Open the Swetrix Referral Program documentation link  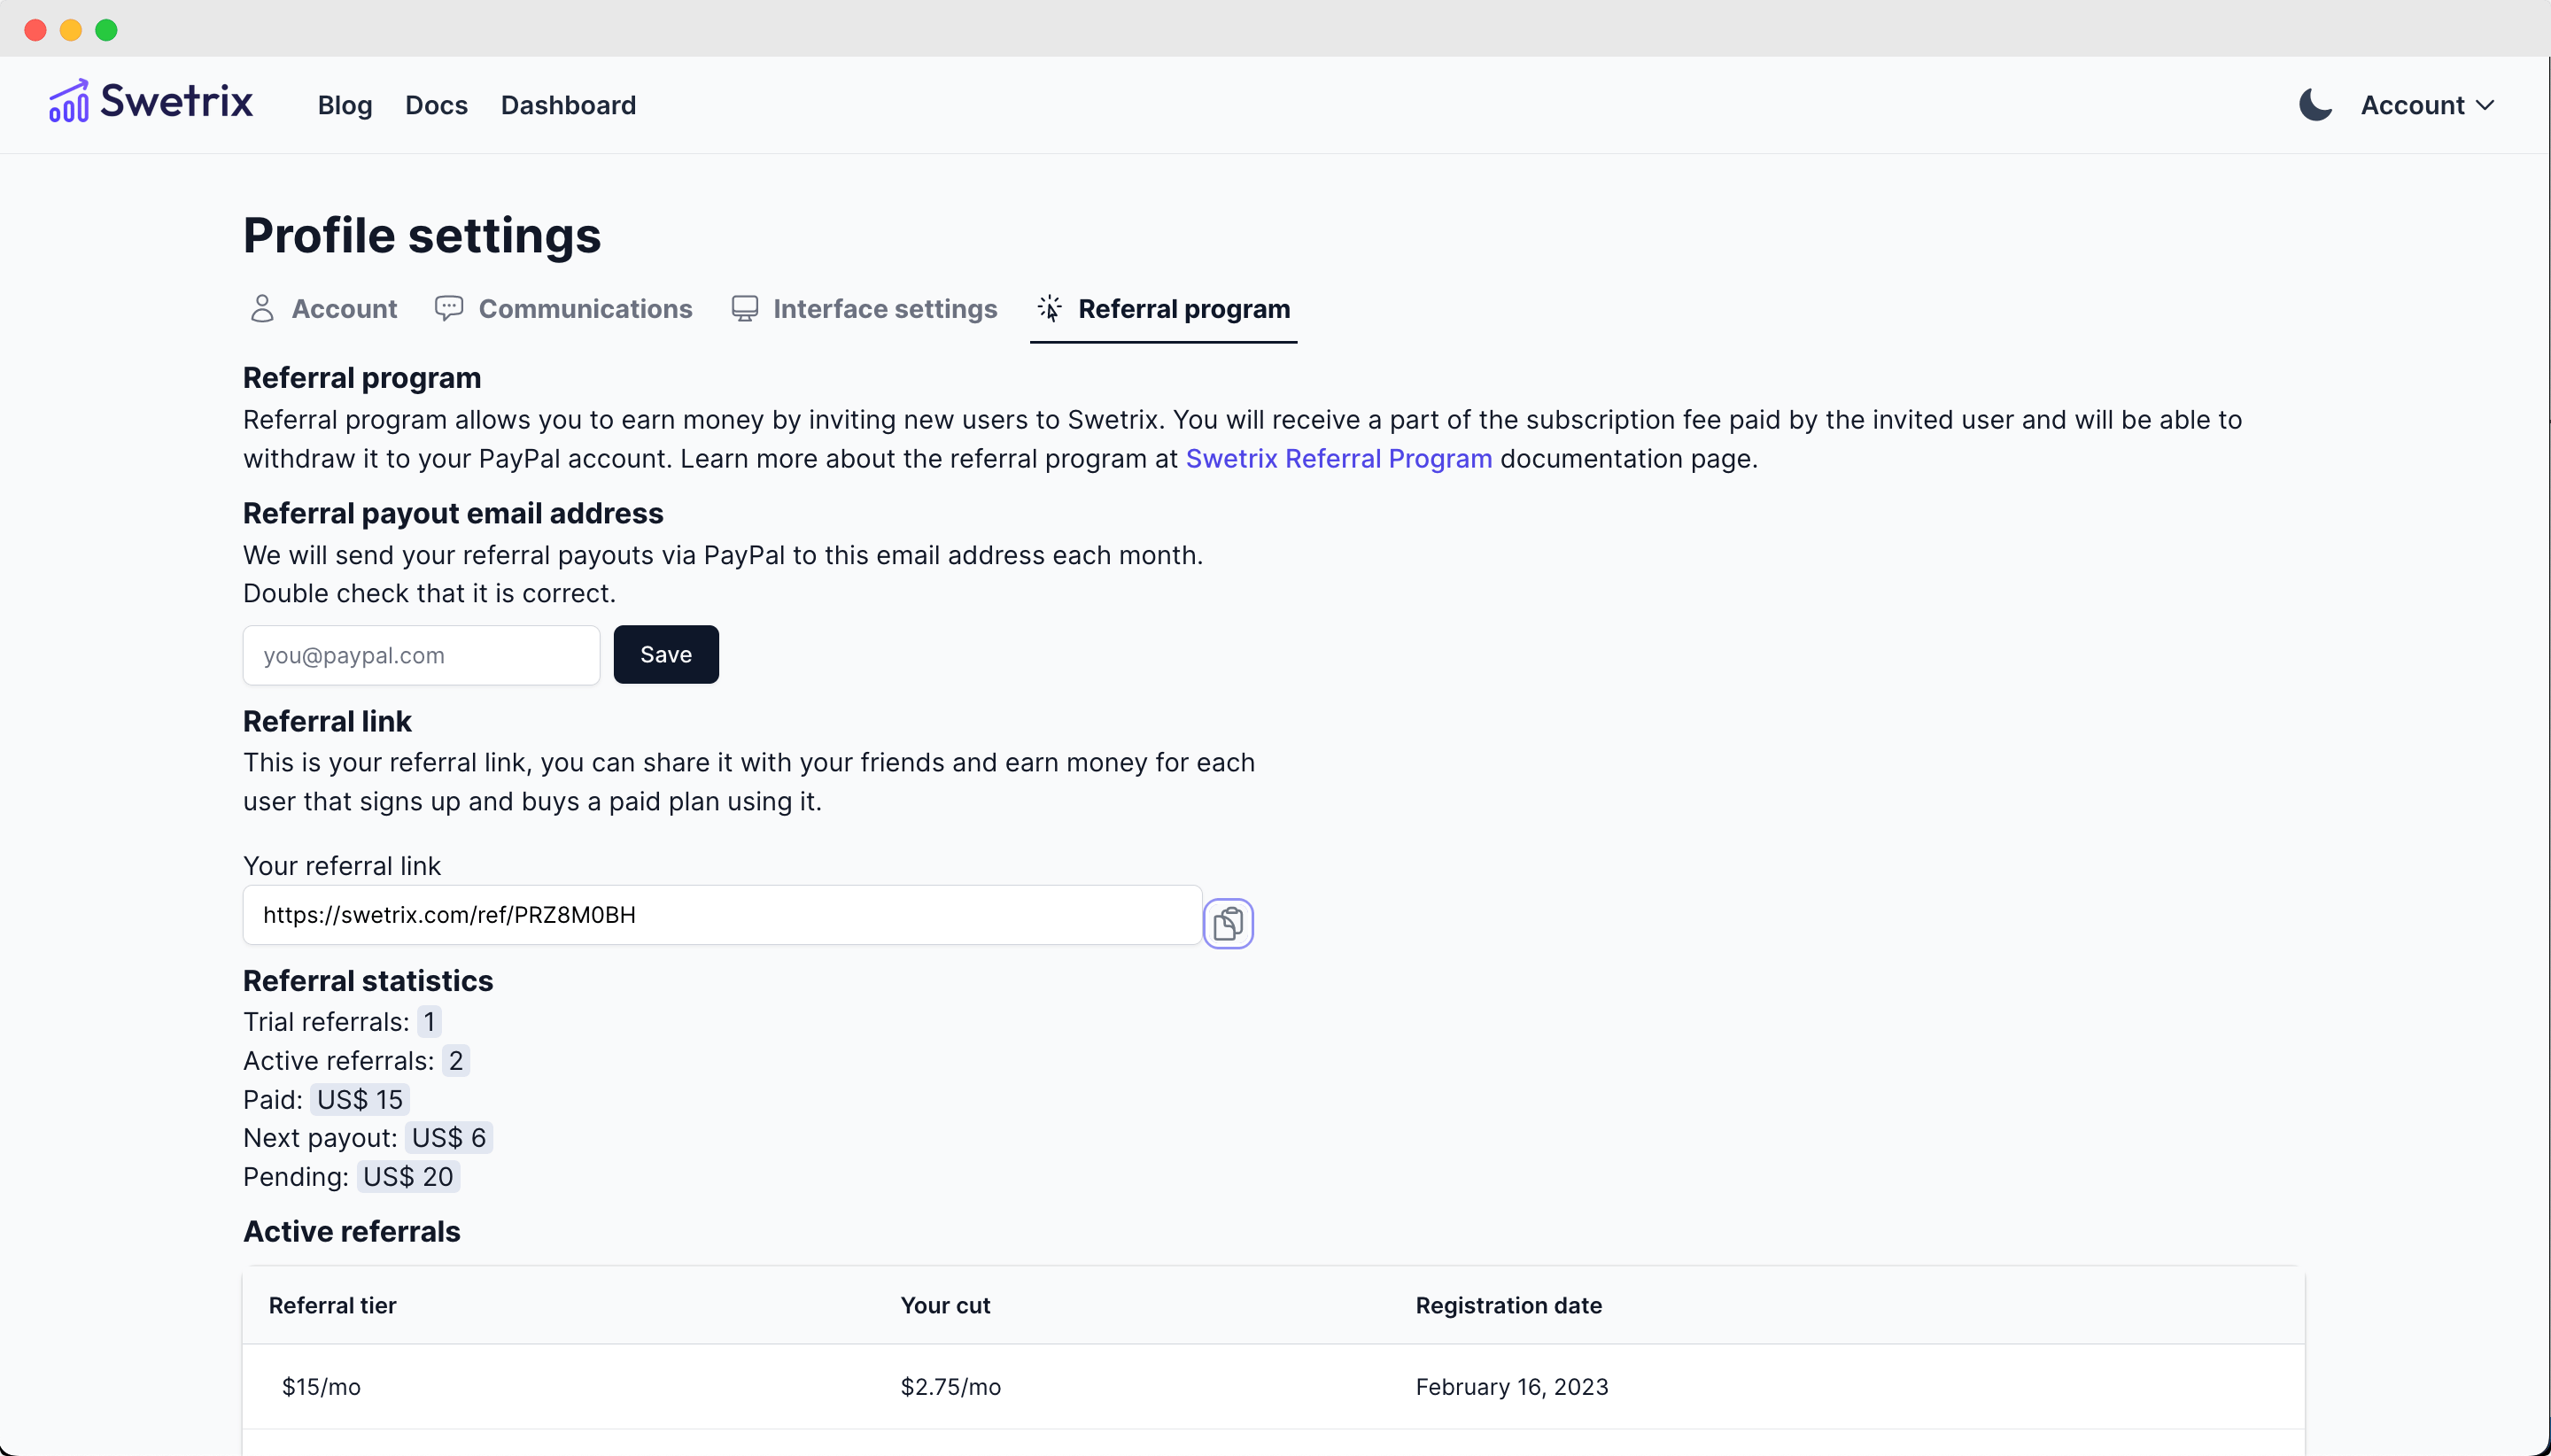(1338, 459)
